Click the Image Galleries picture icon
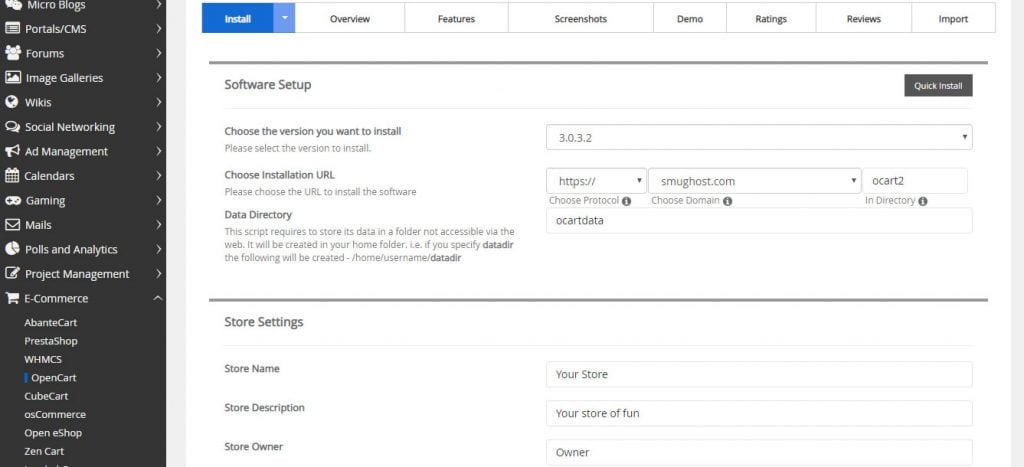 pyautogui.click(x=12, y=78)
